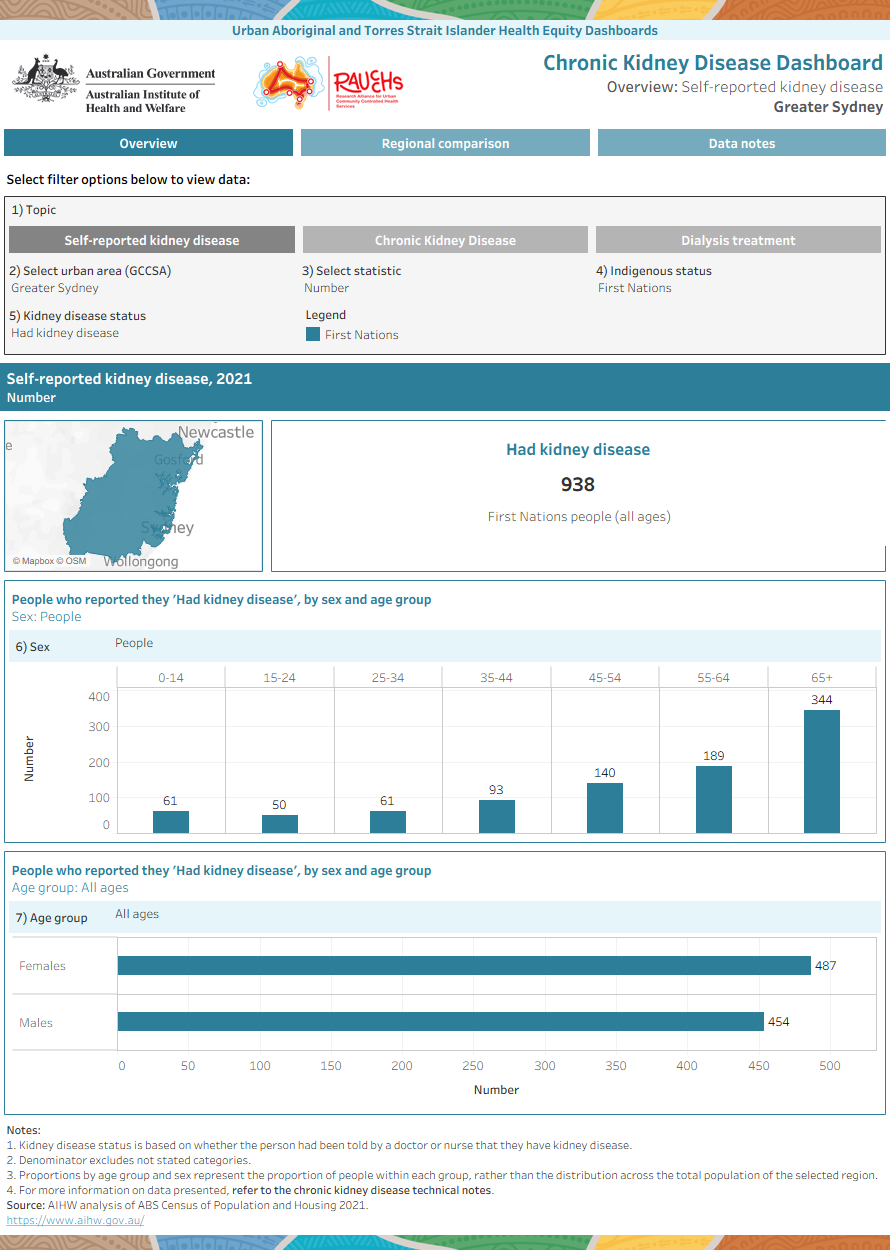Click the 0-14 column header
This screenshot has width=890, height=1250.
point(171,678)
